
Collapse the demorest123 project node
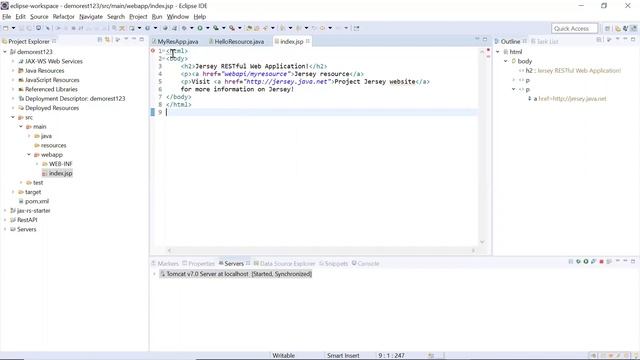point(5,52)
